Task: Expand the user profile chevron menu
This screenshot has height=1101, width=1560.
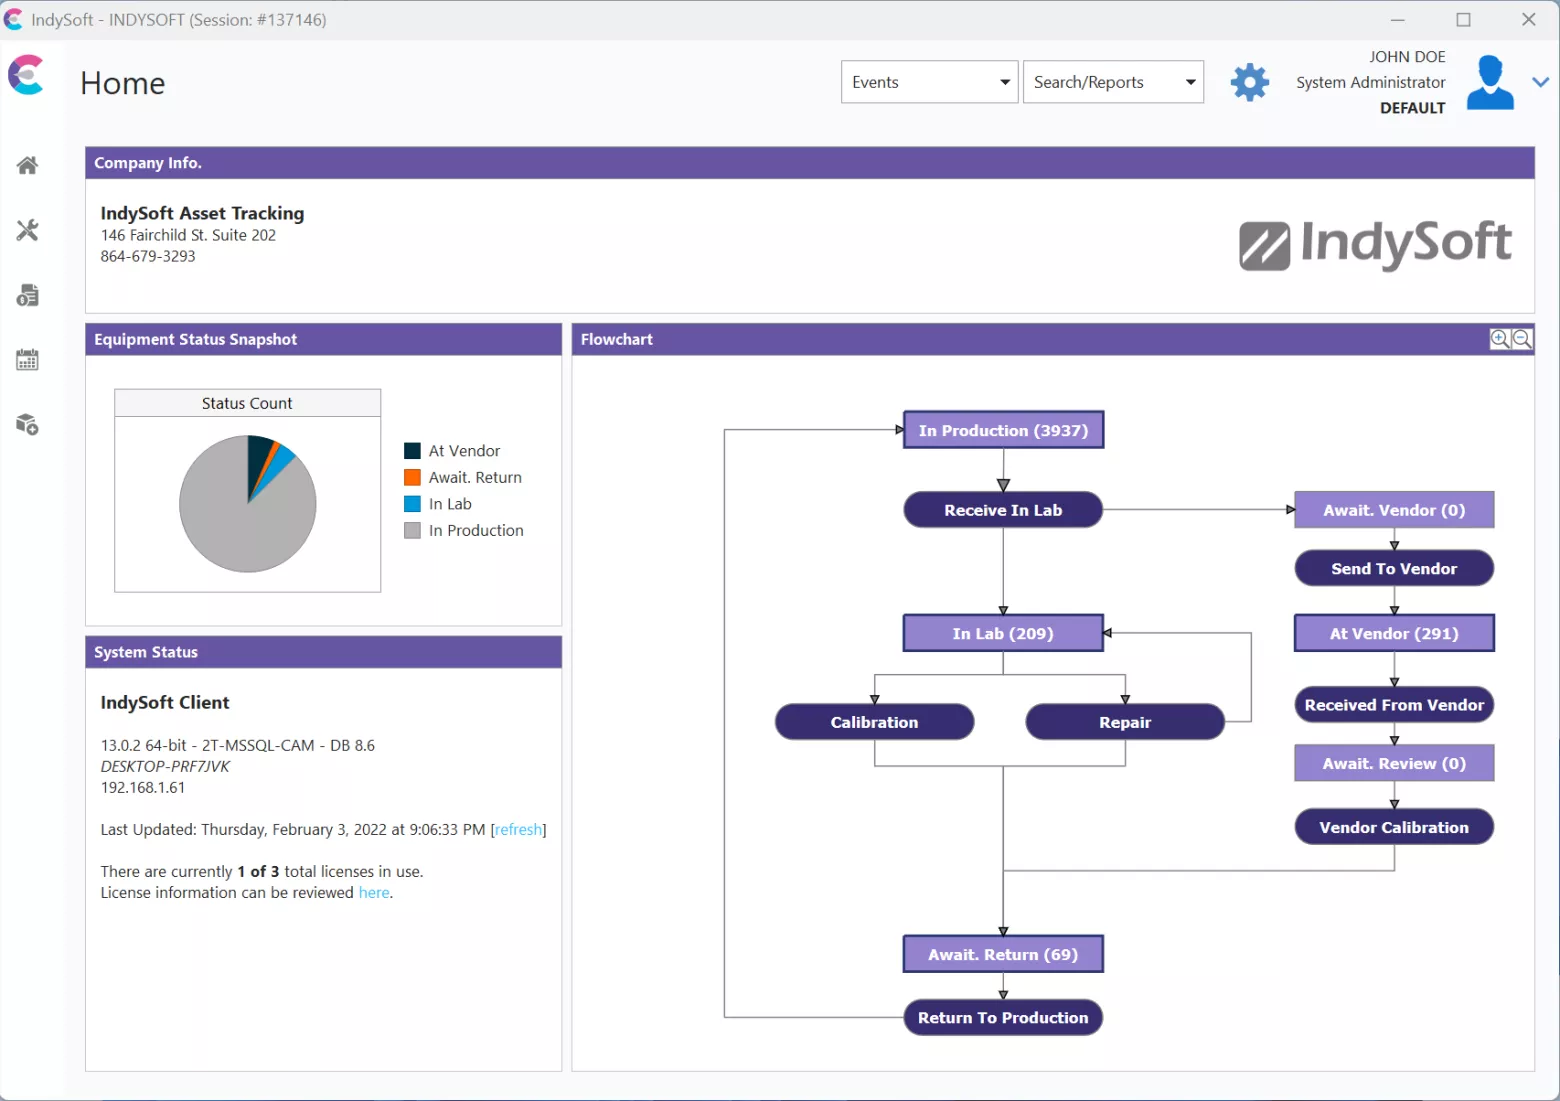Action: click(1540, 82)
